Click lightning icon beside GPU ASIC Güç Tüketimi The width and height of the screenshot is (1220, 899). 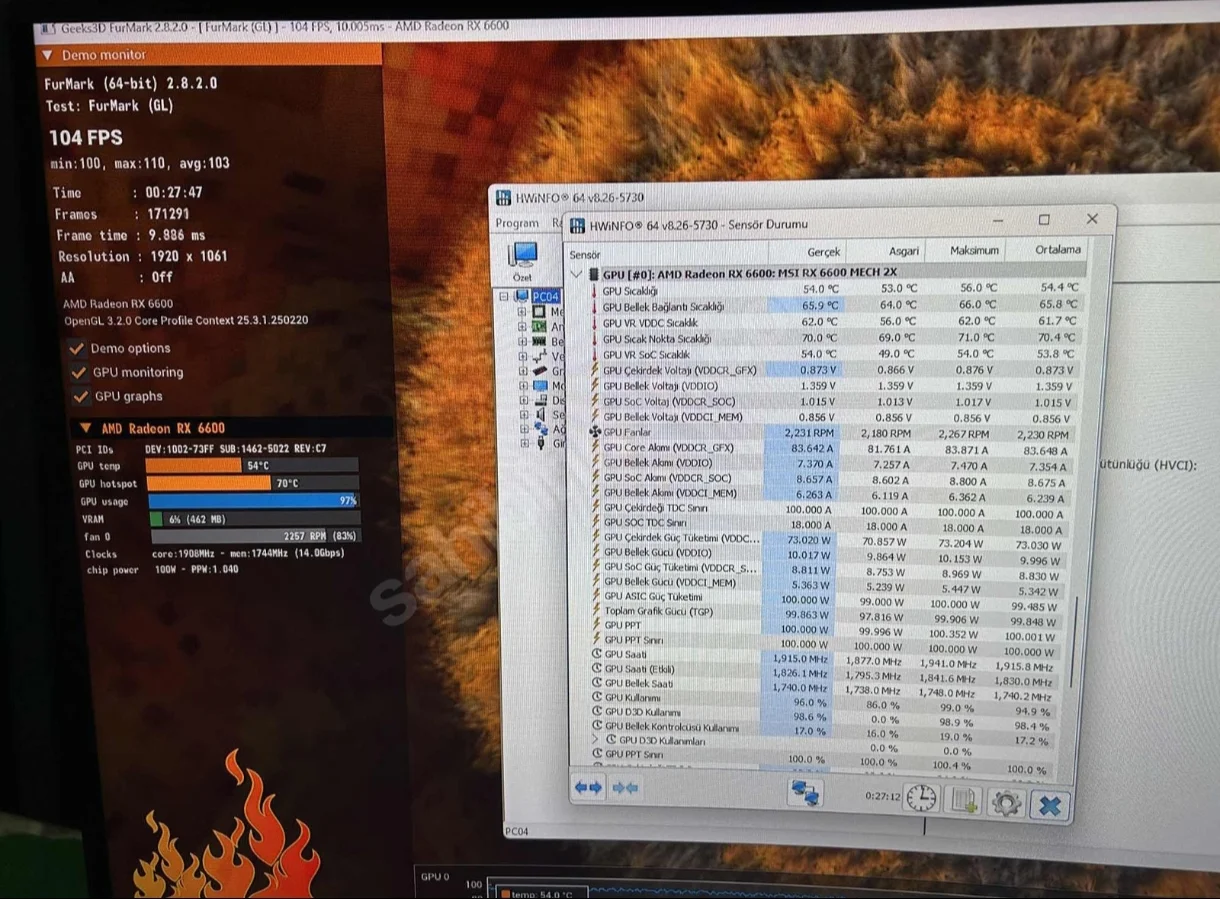tap(597, 596)
